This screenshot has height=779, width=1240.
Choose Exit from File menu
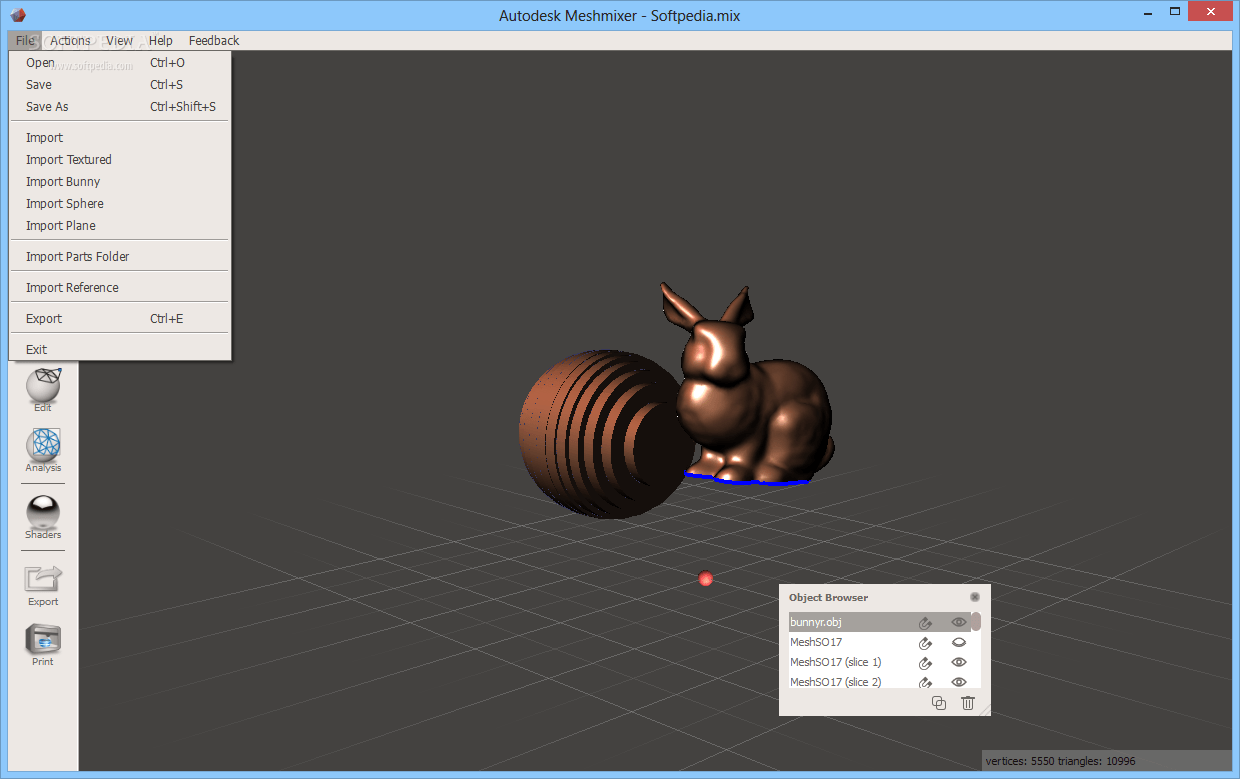[x=120, y=350]
